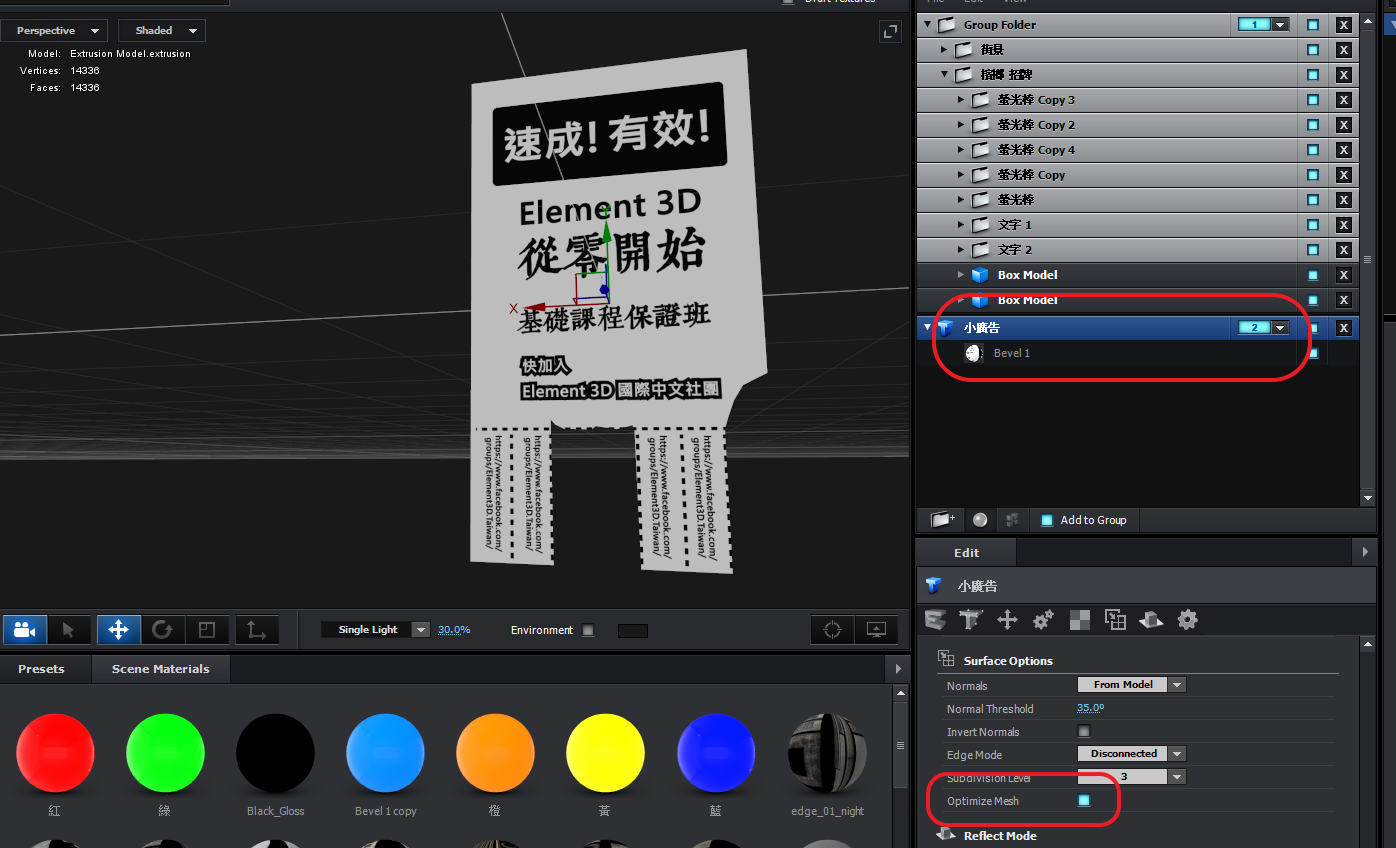
Task: Select the edge_01_night material
Action: tap(826, 754)
